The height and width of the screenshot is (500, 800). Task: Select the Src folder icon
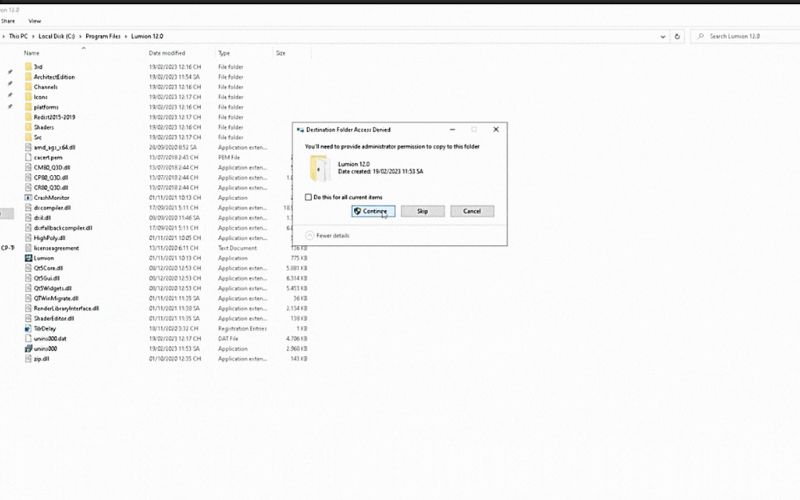click(29, 137)
